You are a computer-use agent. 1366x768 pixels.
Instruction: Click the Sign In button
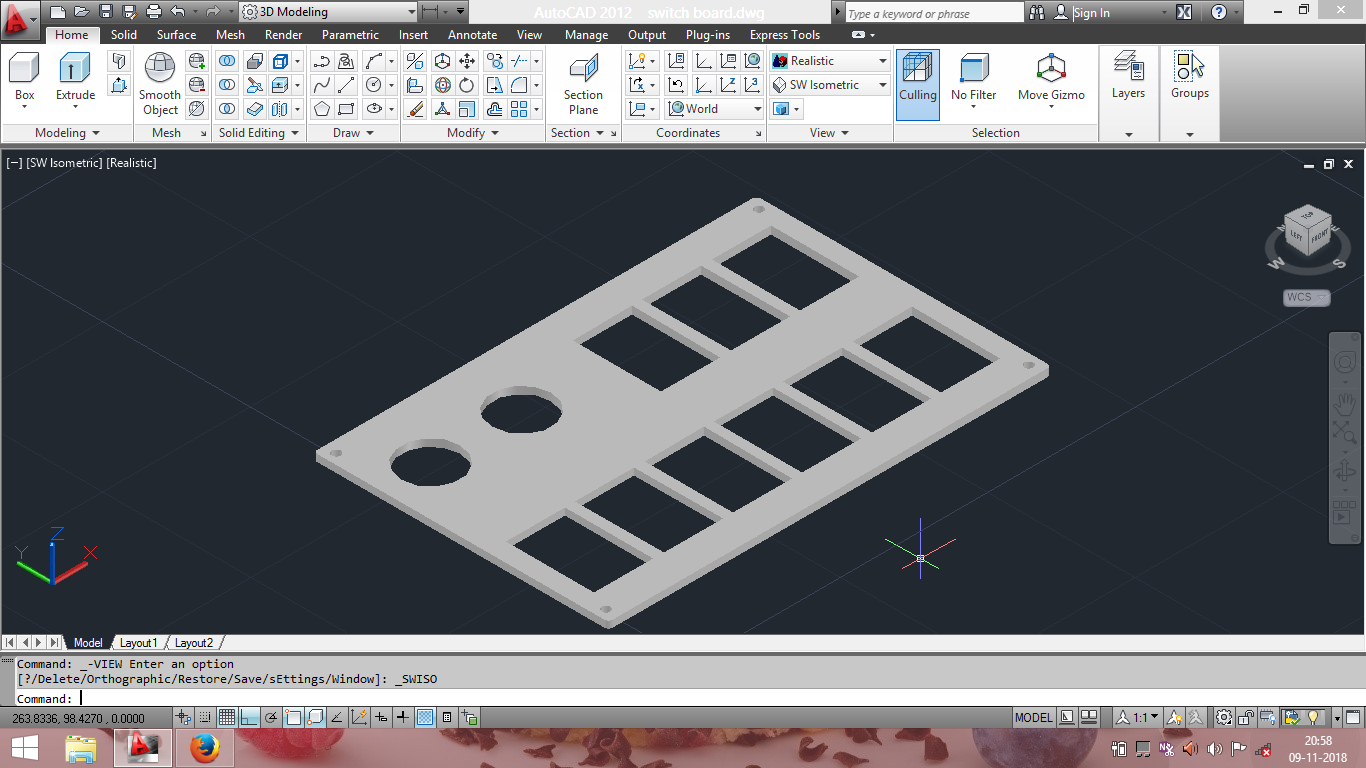(x=1091, y=13)
